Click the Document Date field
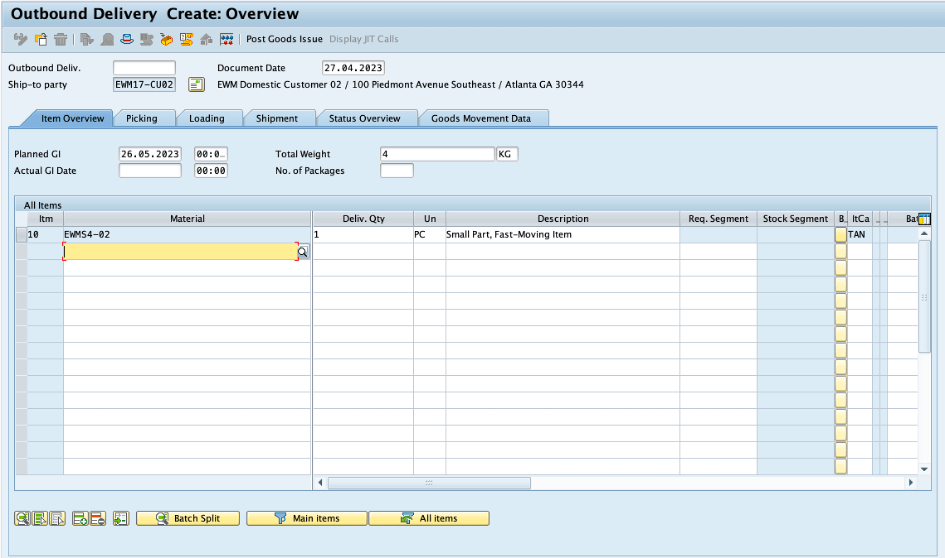This screenshot has height=558, width=945. point(353,67)
